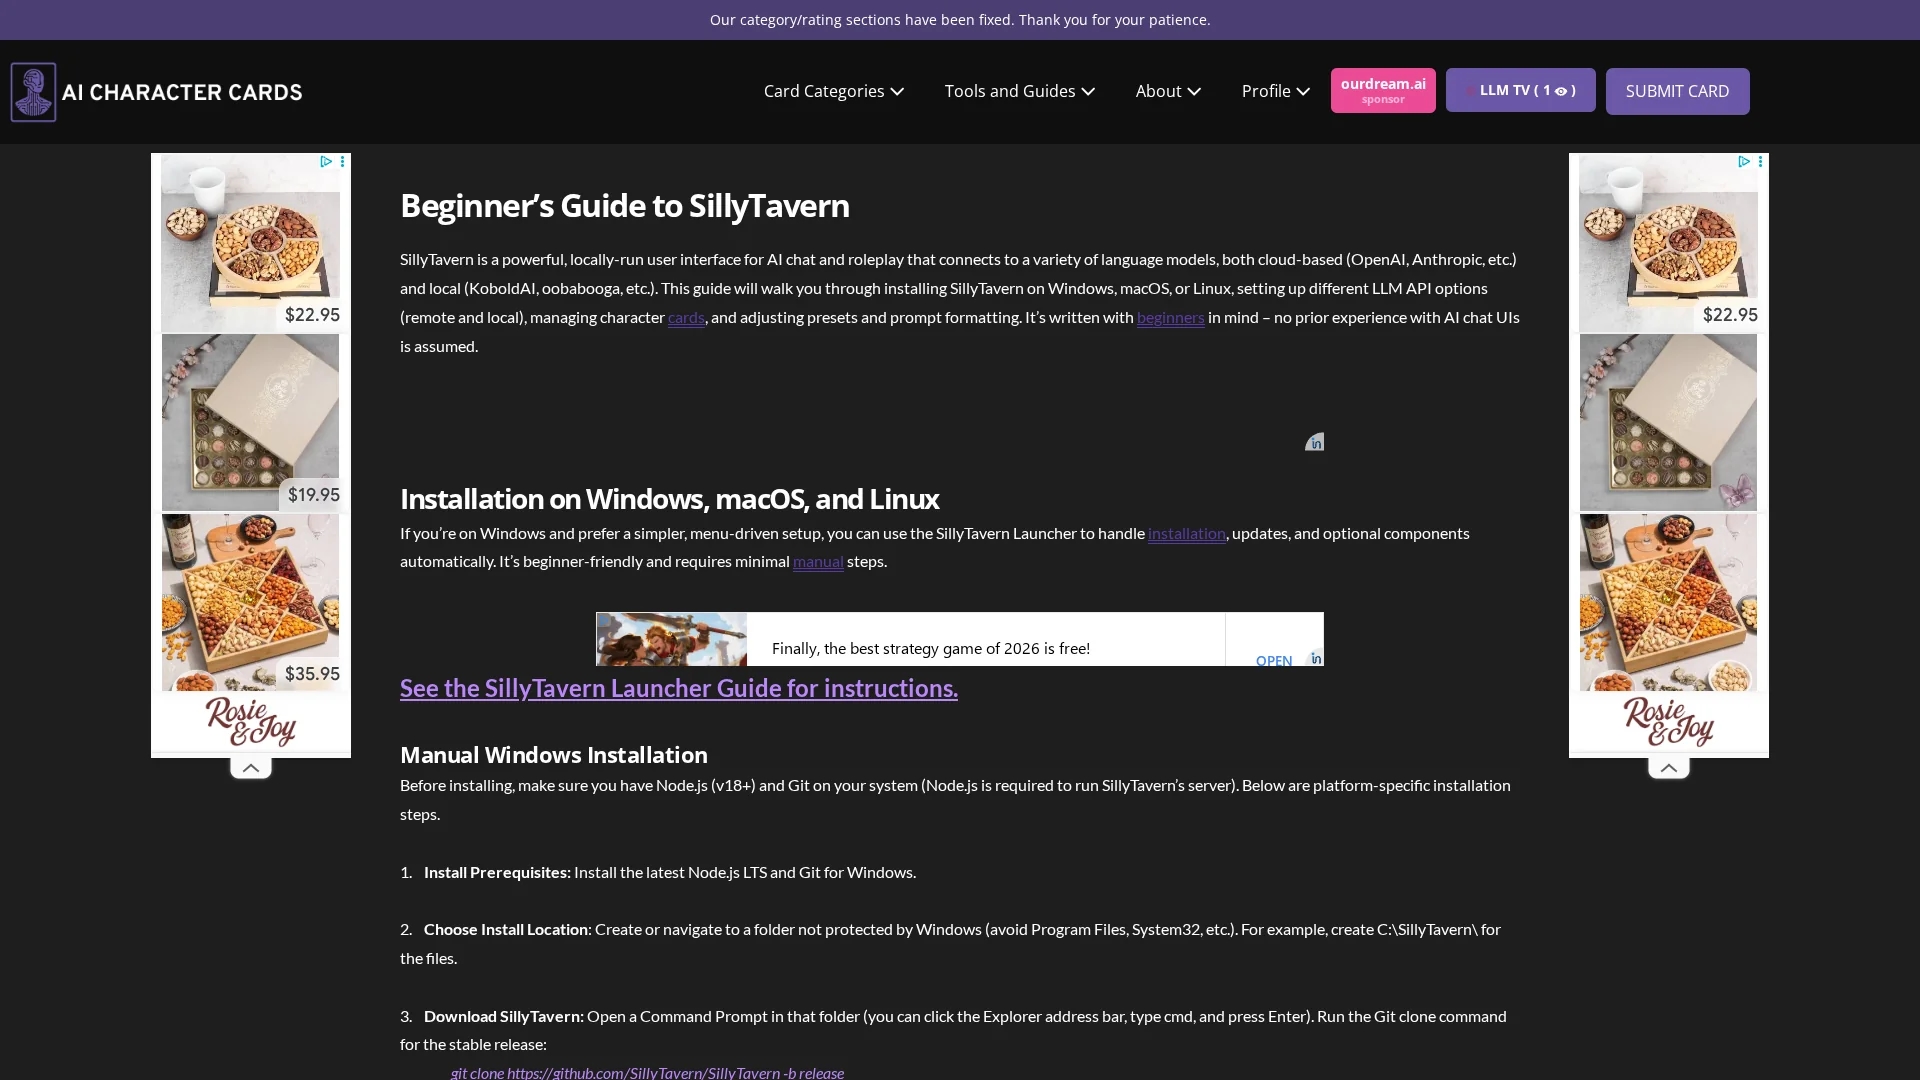The height and width of the screenshot is (1080, 1920).
Task: Open ad options menu on left sidebar ad
Action: point(342,161)
